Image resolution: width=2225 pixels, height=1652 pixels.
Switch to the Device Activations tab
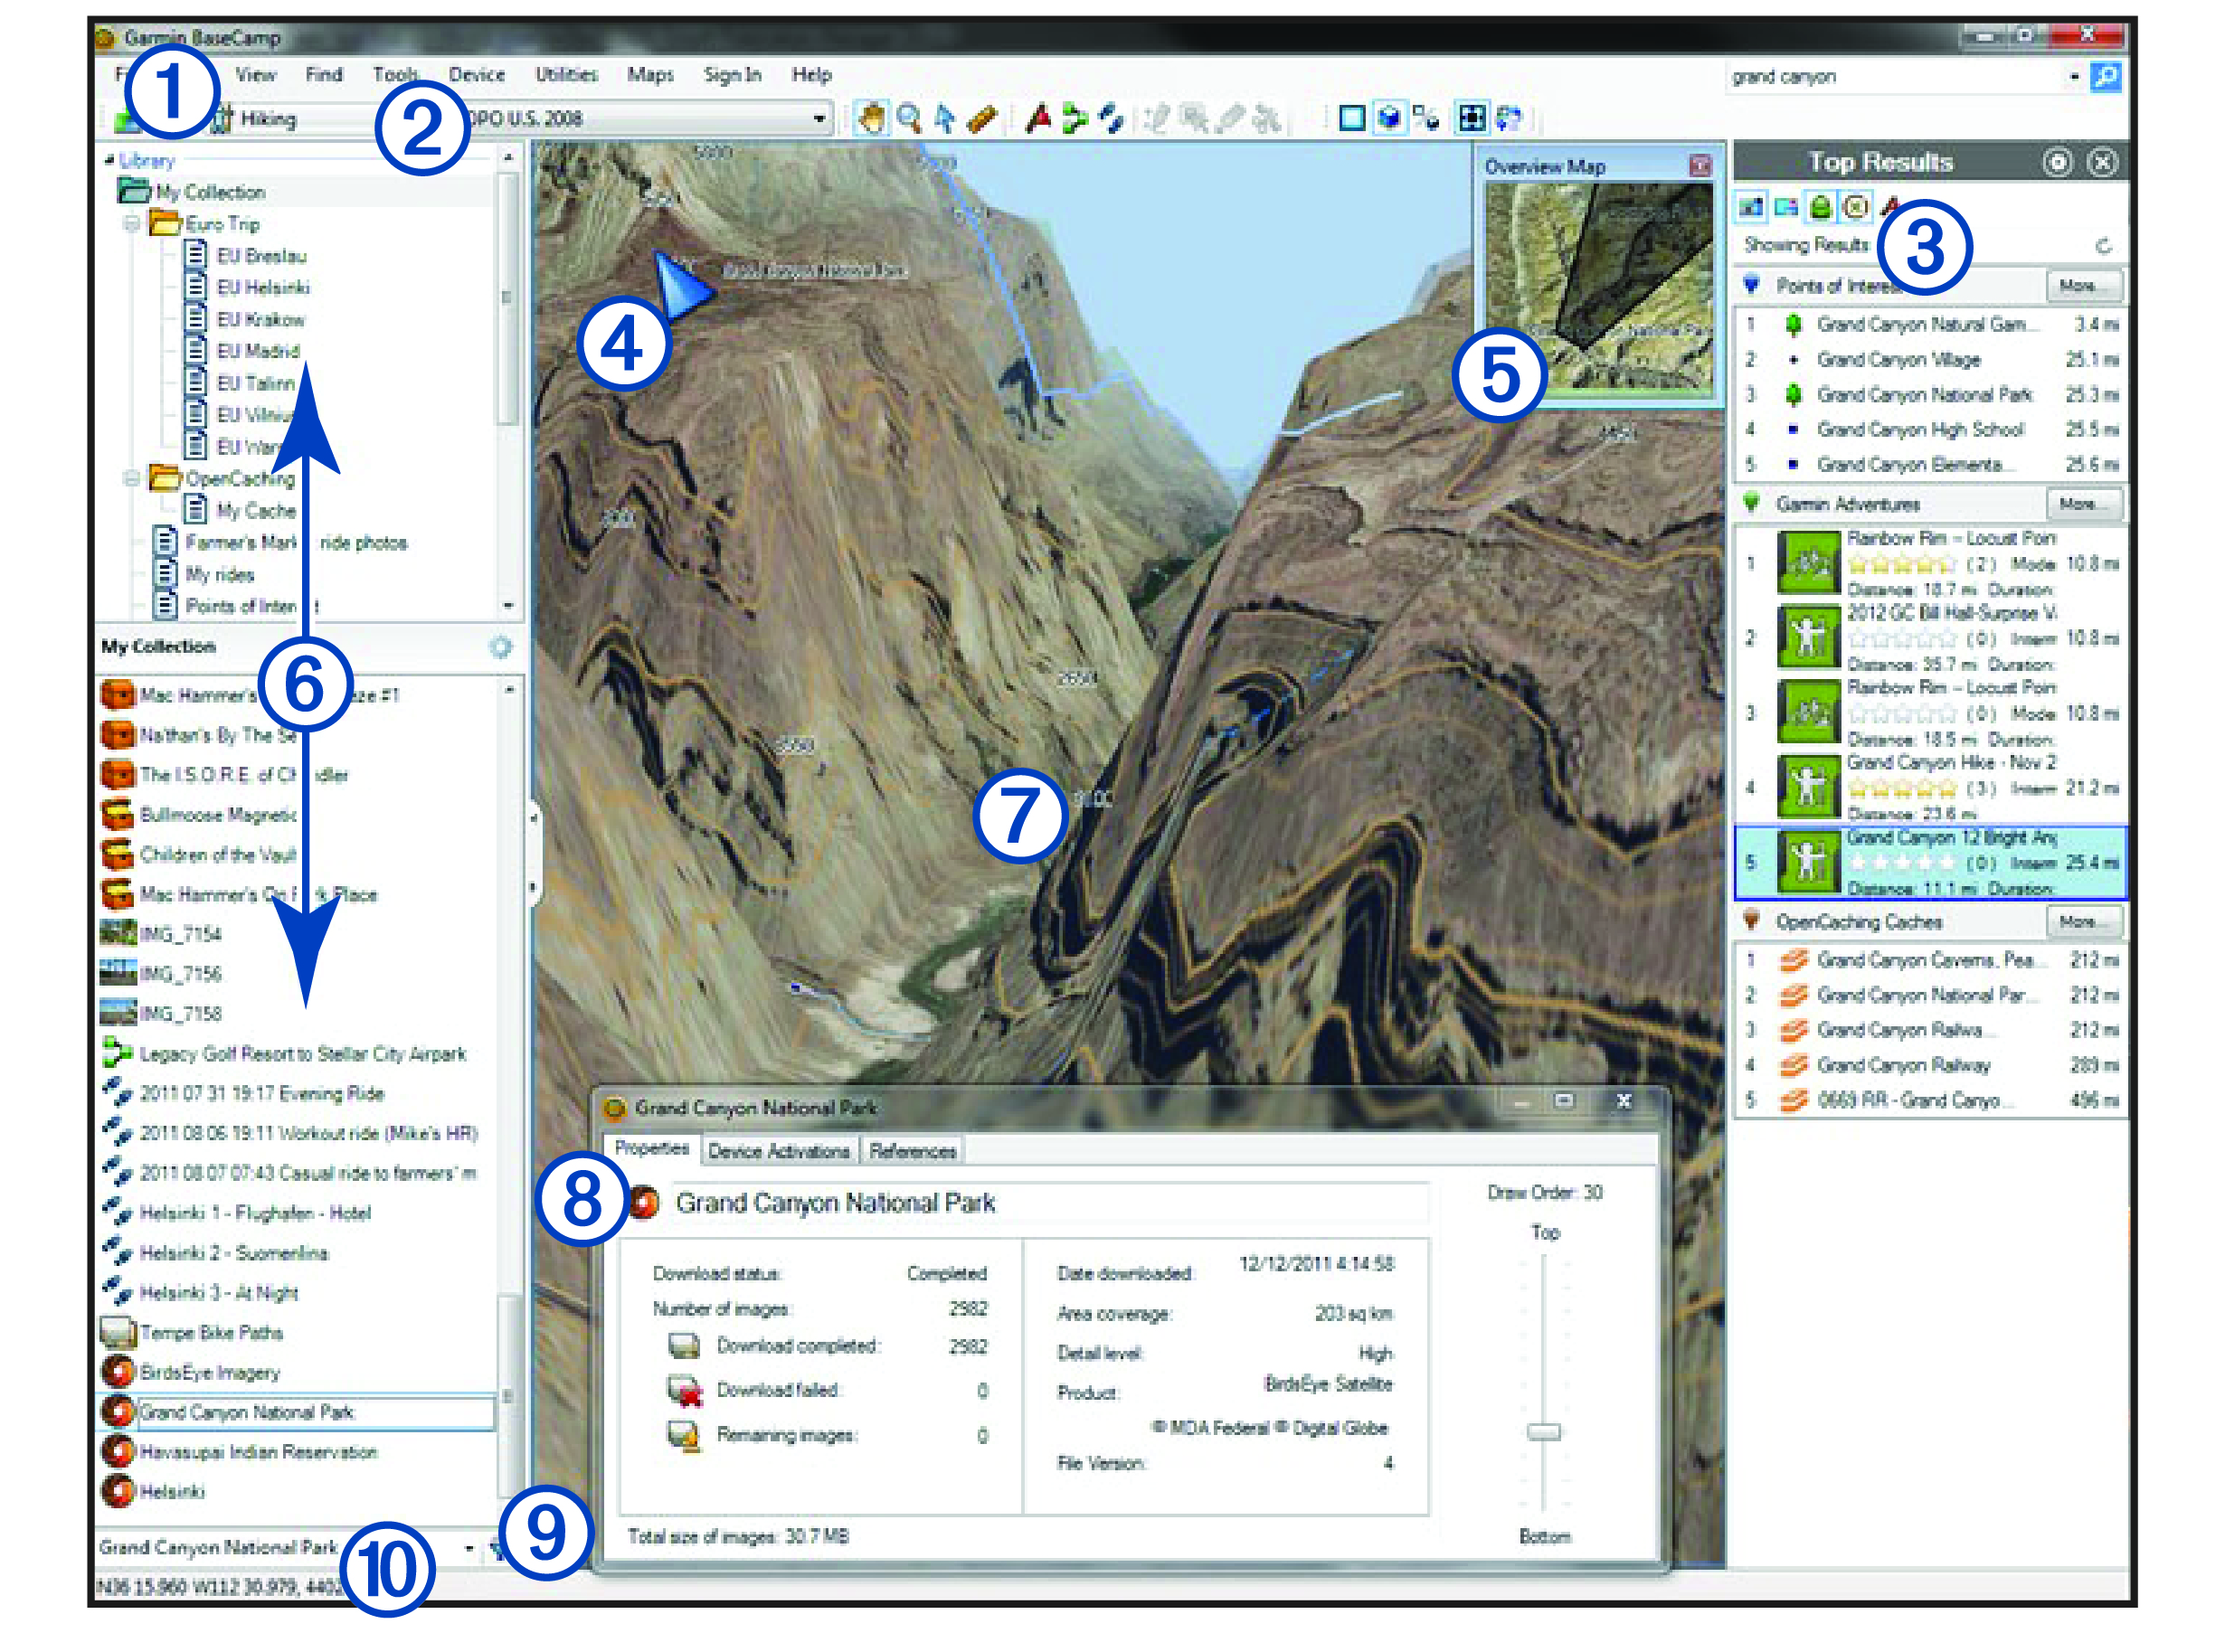pos(778,1151)
